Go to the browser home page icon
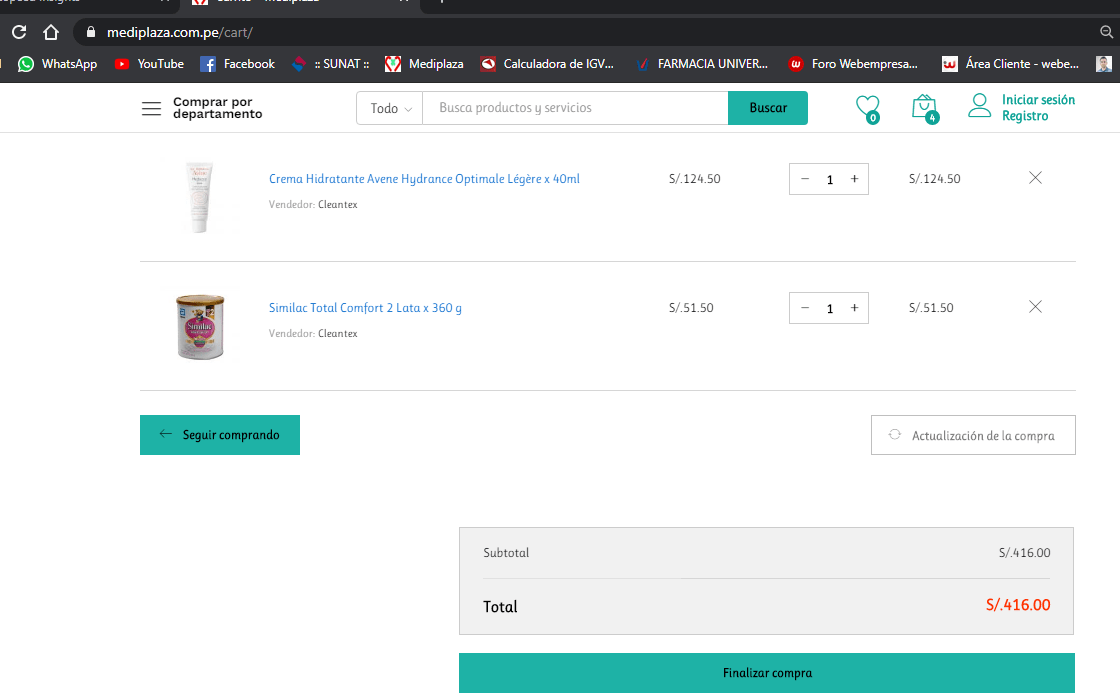1120x695 pixels. 51,32
